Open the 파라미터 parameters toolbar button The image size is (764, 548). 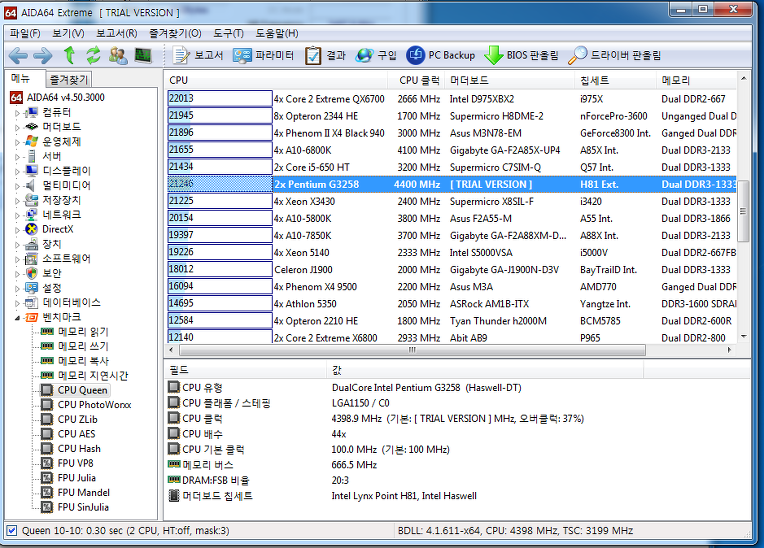[x=263, y=56]
